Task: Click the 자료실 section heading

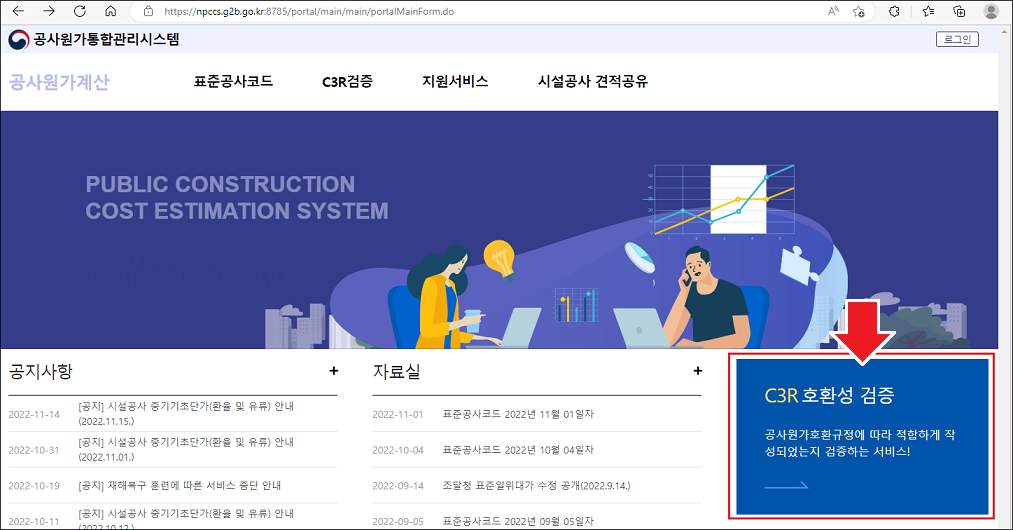Action: point(396,372)
